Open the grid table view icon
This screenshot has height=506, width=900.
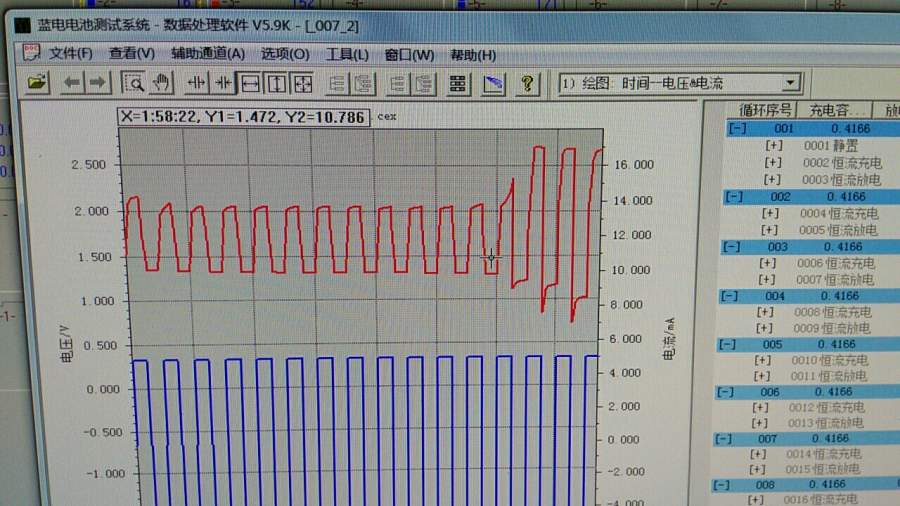457,84
